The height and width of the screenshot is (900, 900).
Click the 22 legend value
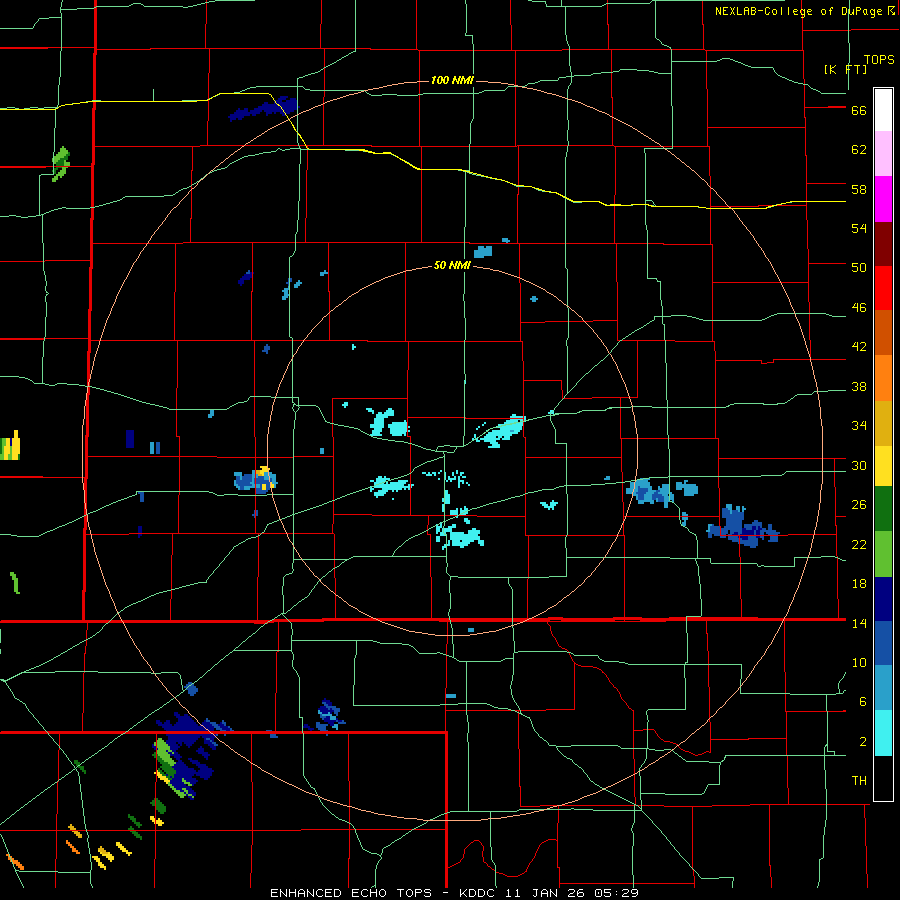(x=859, y=545)
